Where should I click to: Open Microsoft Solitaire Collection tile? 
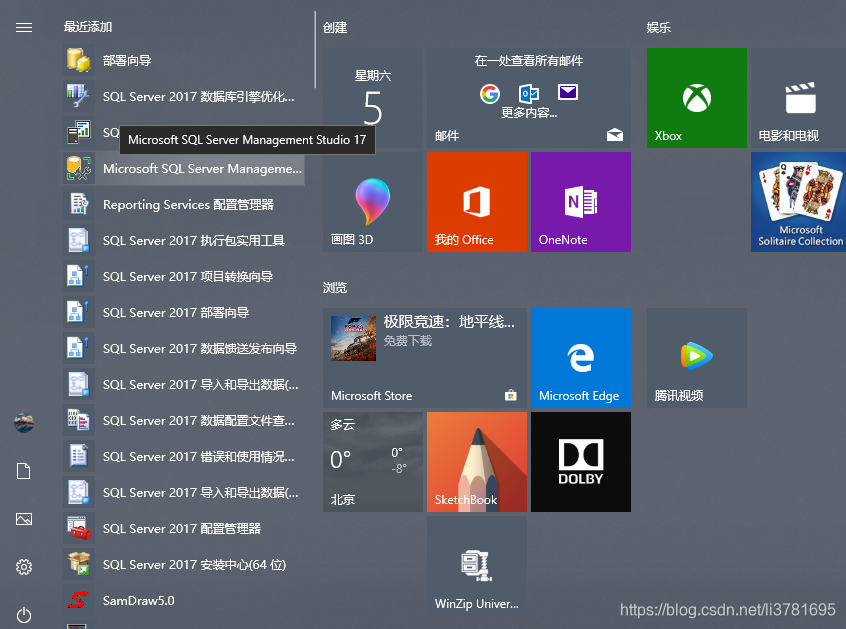coord(799,202)
